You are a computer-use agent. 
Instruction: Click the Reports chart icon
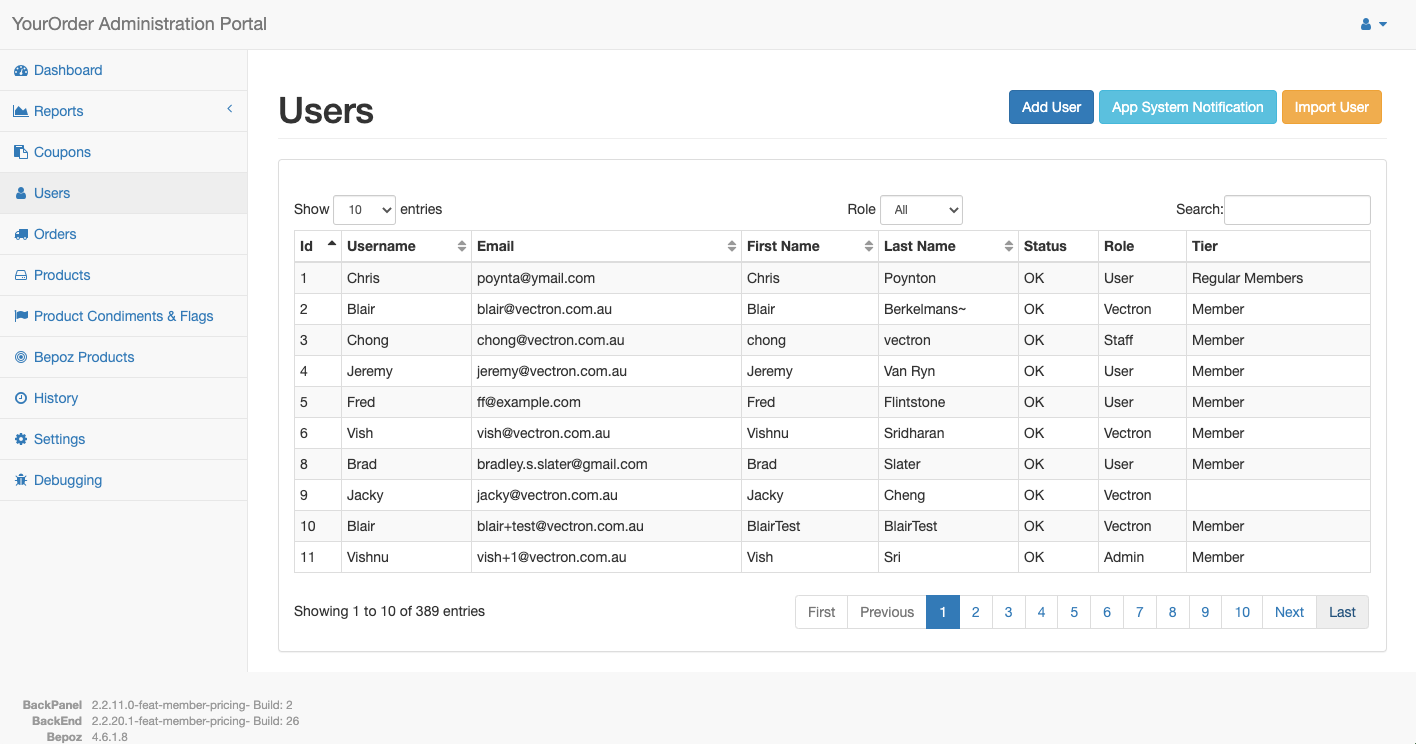coord(21,112)
